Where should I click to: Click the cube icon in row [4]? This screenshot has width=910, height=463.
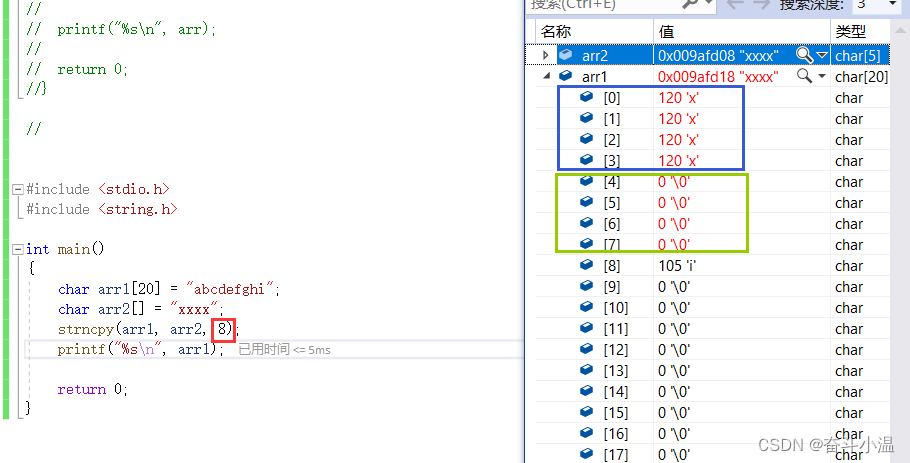[587, 181]
